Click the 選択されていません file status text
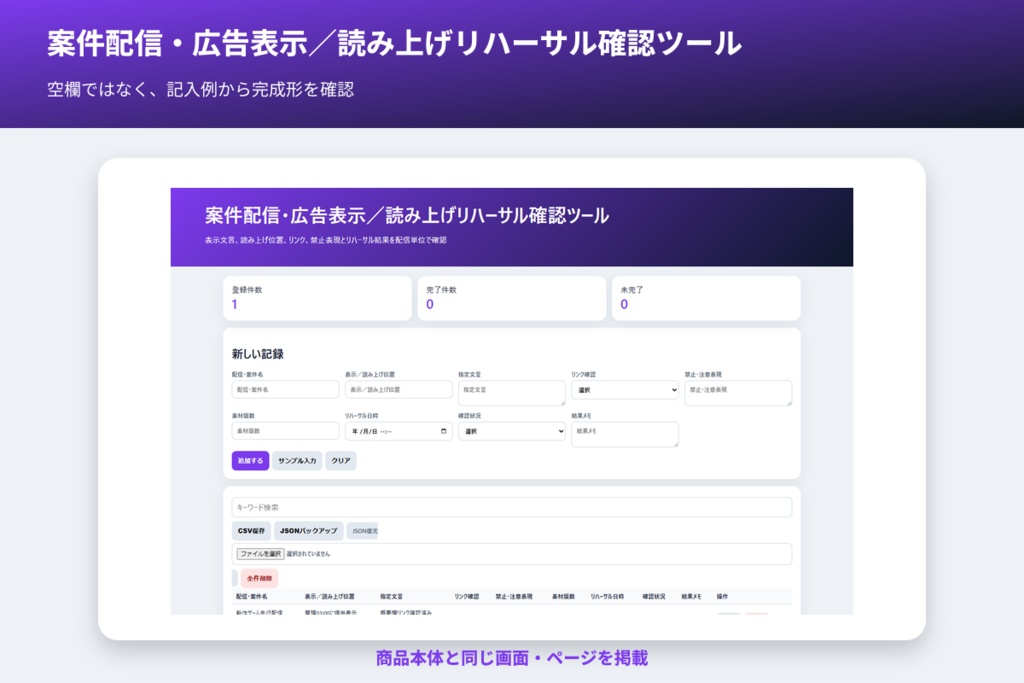 [x=308, y=554]
